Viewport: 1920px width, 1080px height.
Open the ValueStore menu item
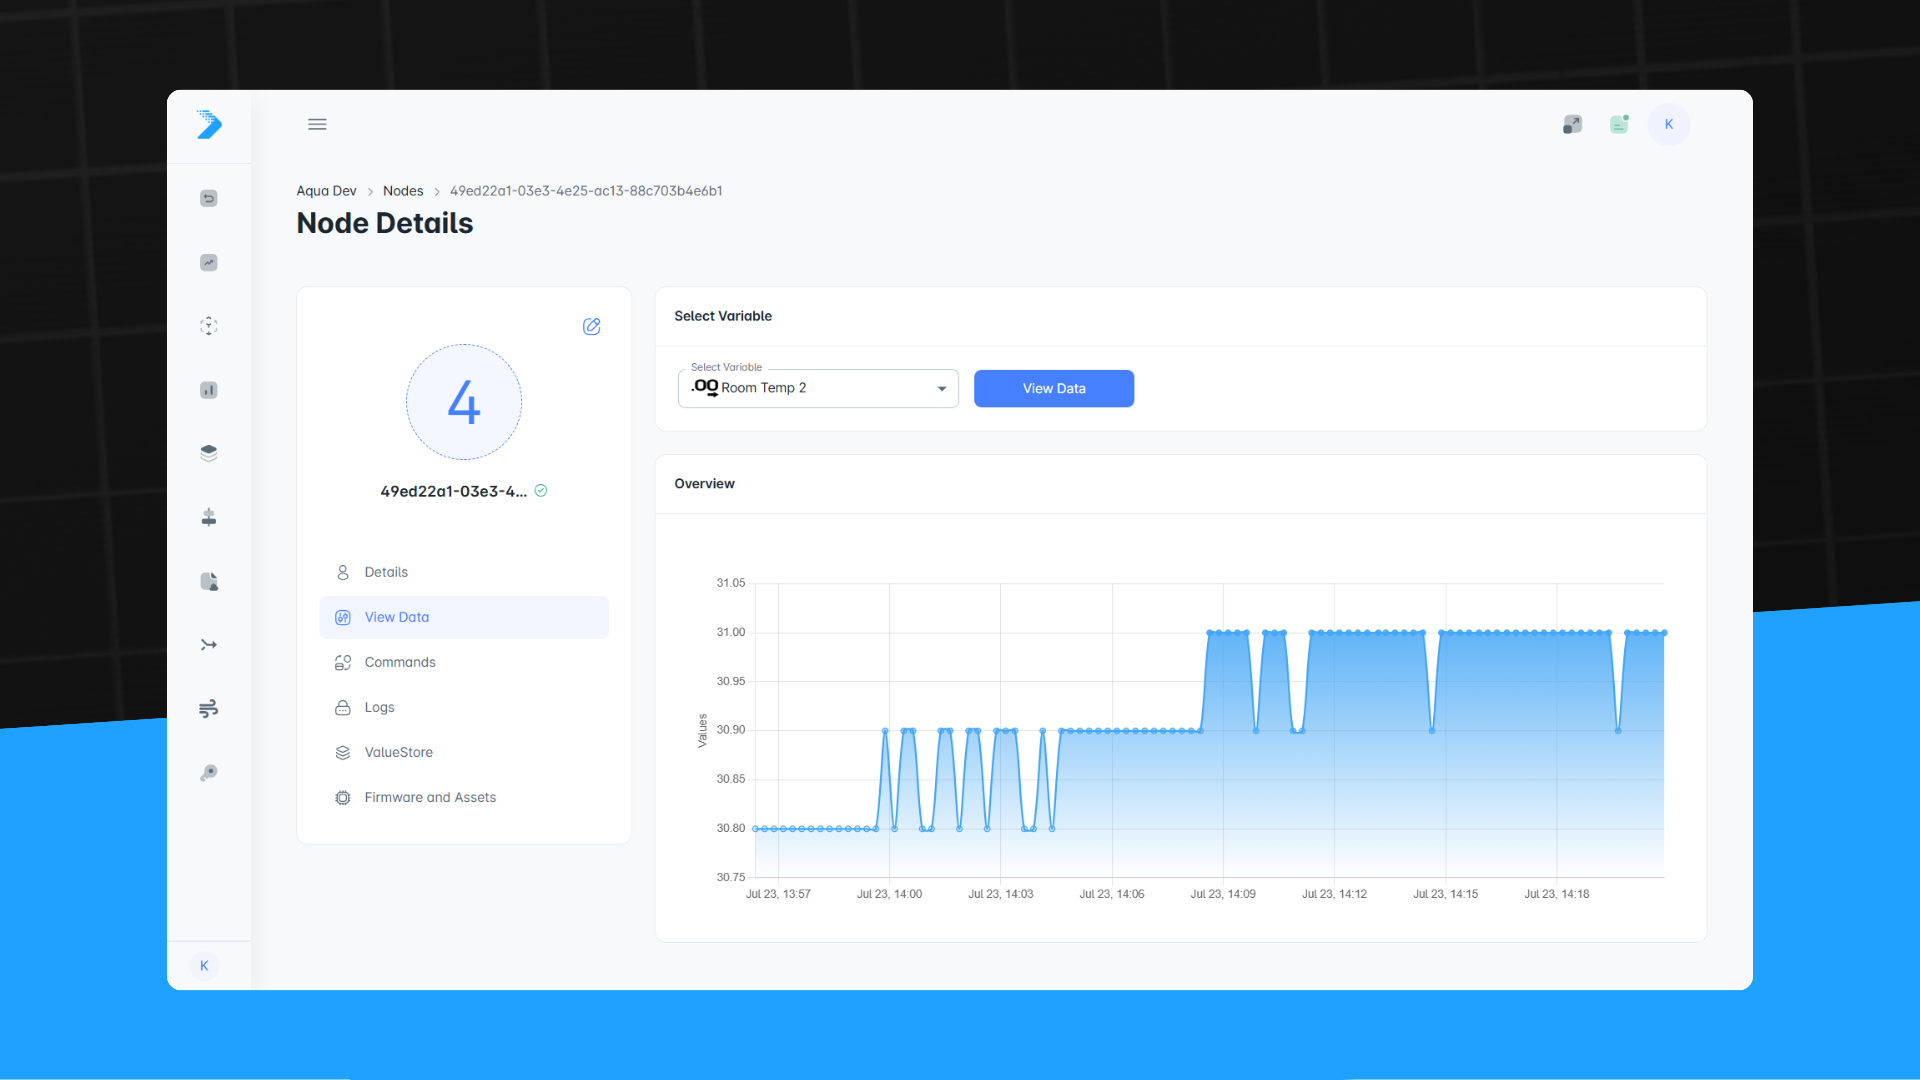[398, 752]
